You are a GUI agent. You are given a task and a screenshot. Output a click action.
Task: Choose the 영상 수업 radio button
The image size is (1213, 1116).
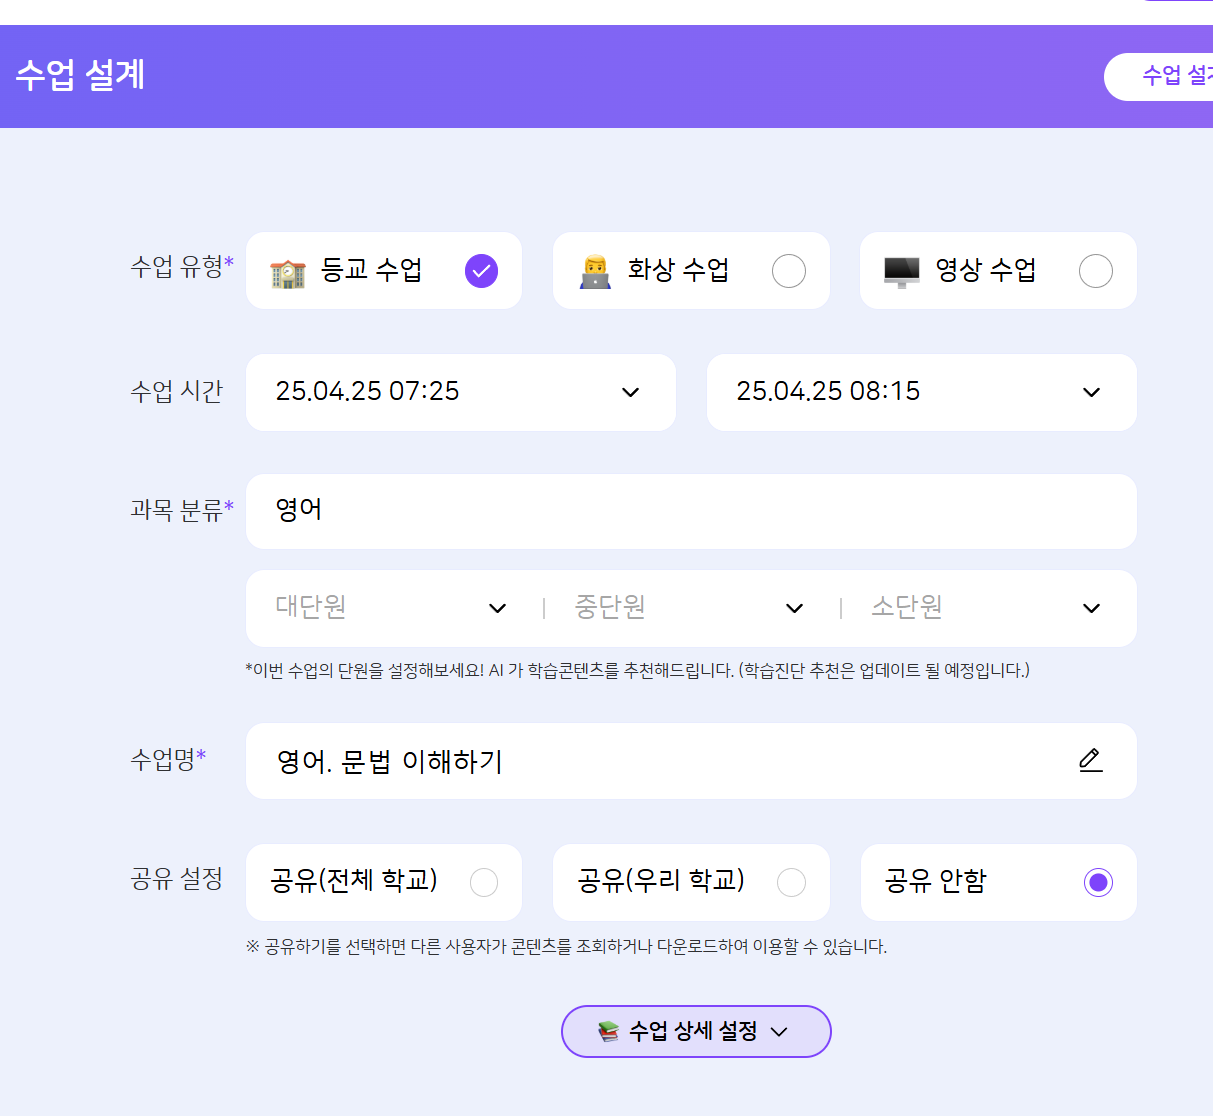tap(1095, 271)
